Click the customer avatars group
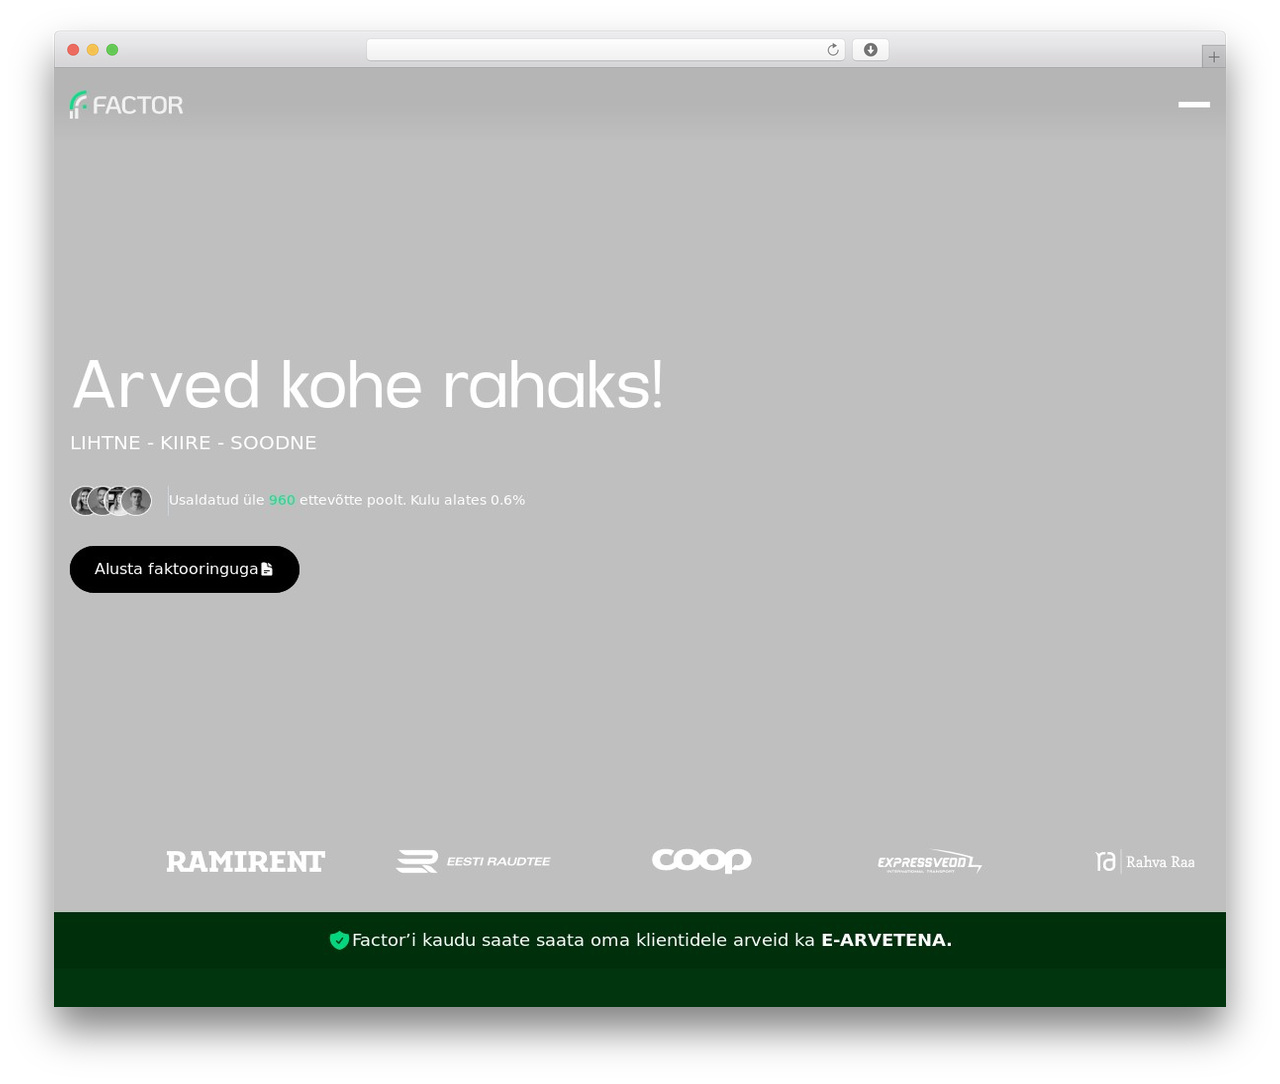 (111, 500)
